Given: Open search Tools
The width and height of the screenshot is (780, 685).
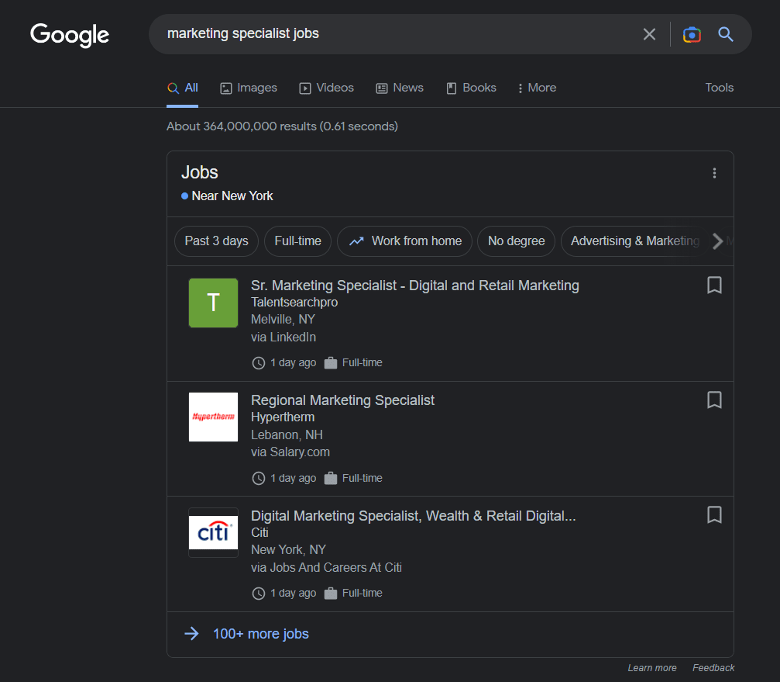Looking at the screenshot, I should click(x=719, y=88).
